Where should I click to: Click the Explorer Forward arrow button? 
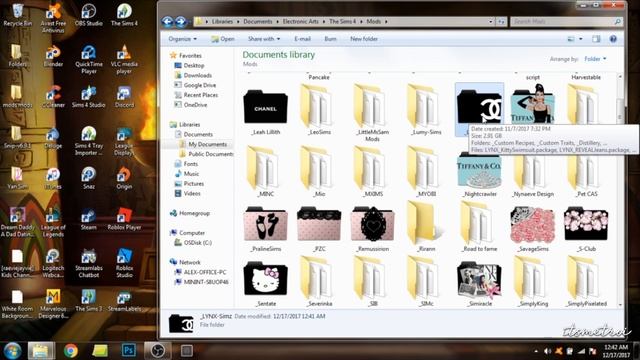181,21
